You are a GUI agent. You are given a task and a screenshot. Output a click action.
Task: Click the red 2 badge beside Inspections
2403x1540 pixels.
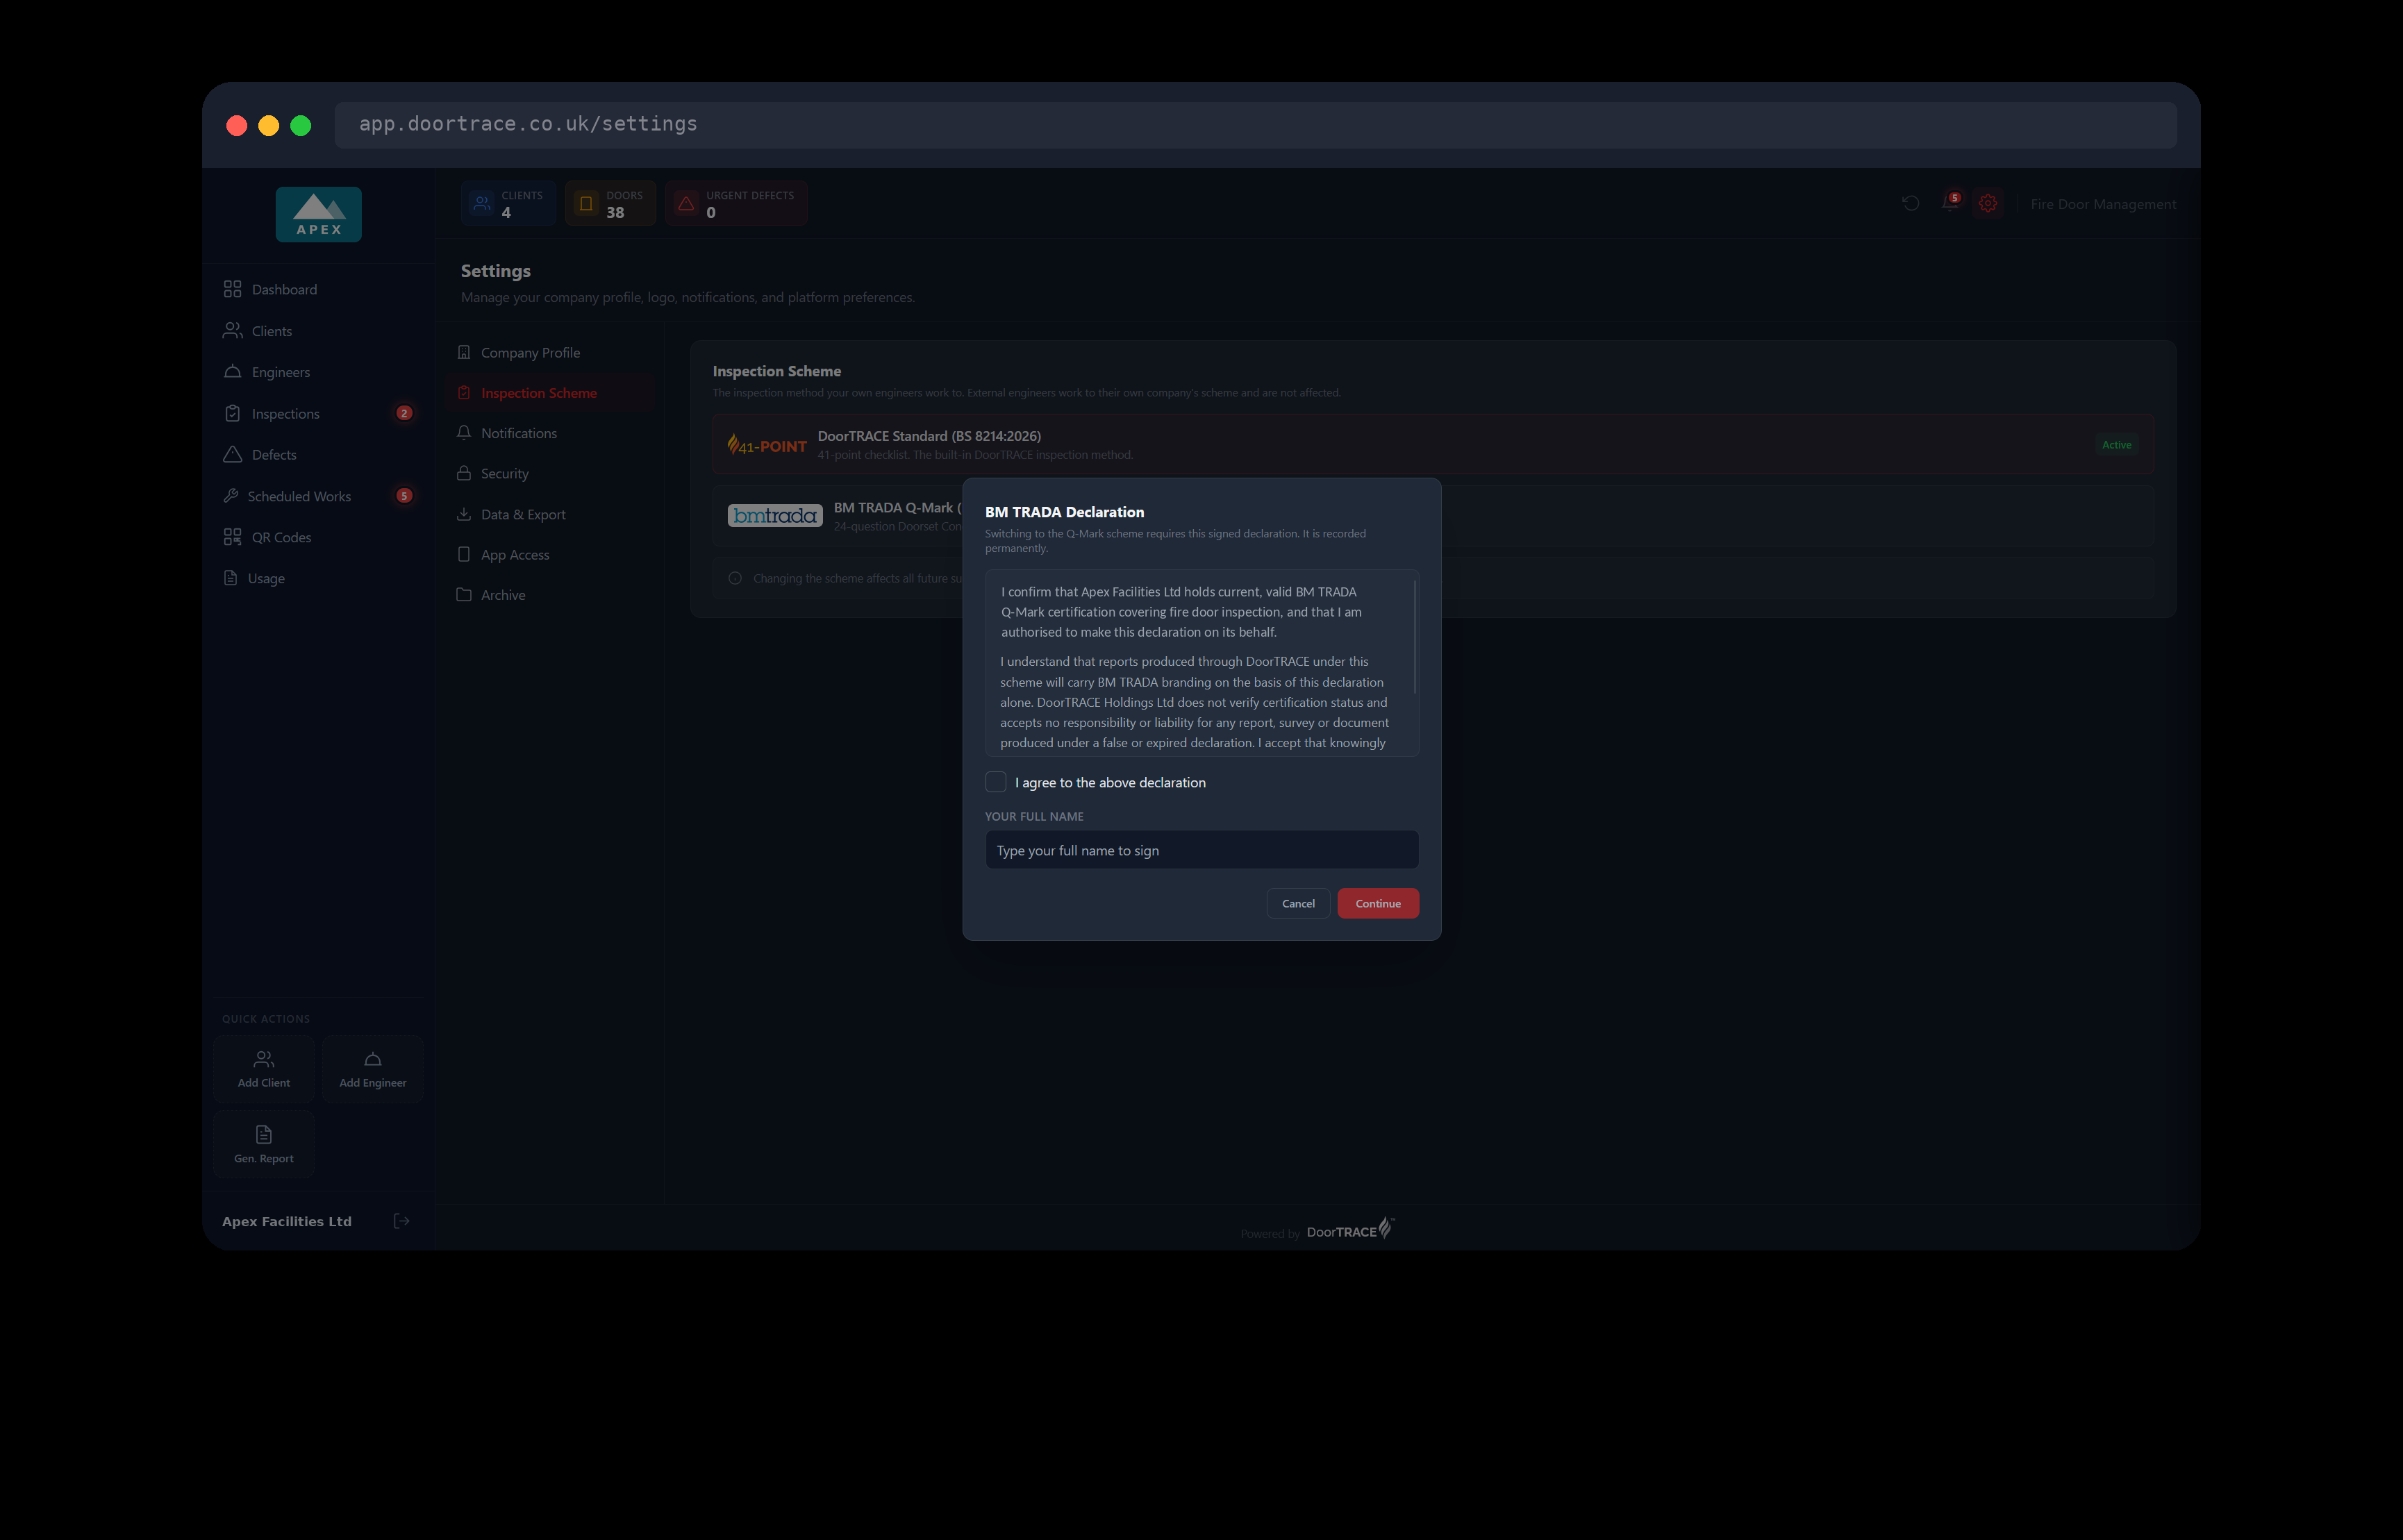point(404,413)
